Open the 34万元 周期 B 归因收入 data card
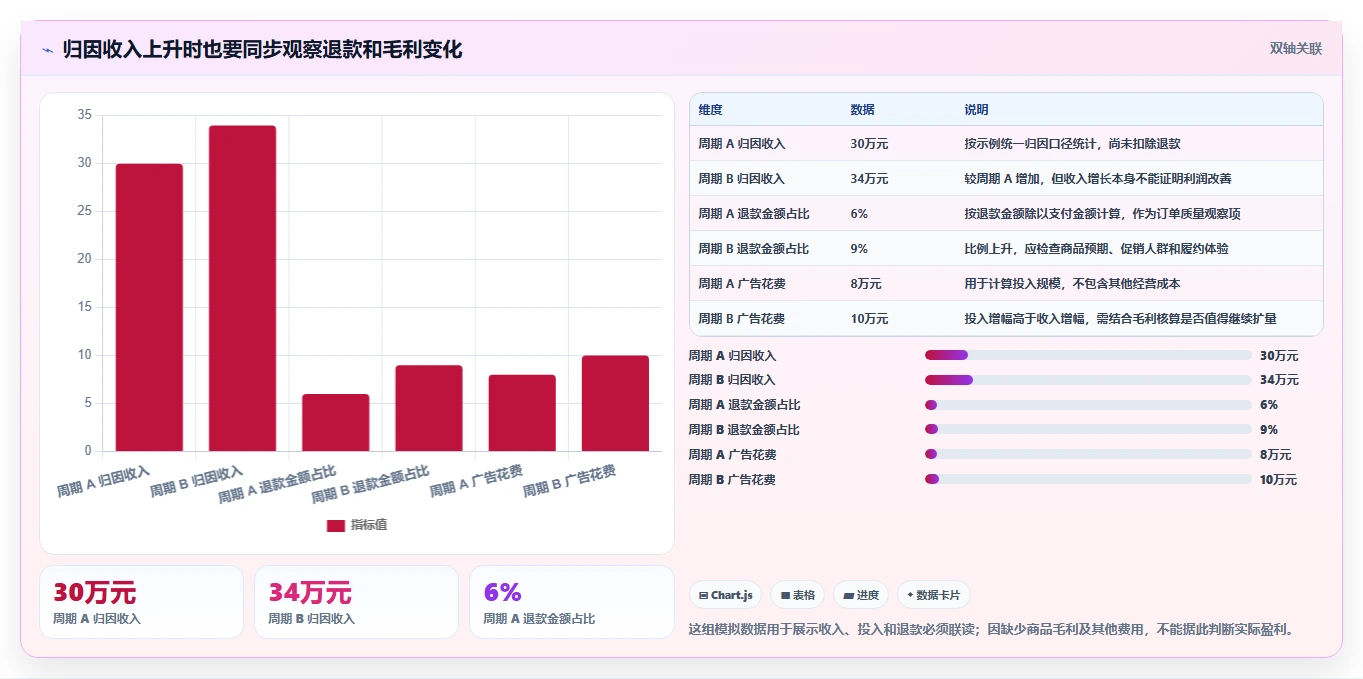The image size is (1363, 679). click(356, 602)
